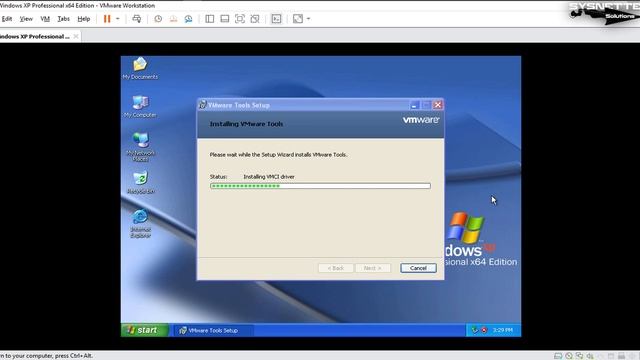Click the VMware Tools Setup taskbar button
This screenshot has width=640, height=360.
click(x=213, y=330)
